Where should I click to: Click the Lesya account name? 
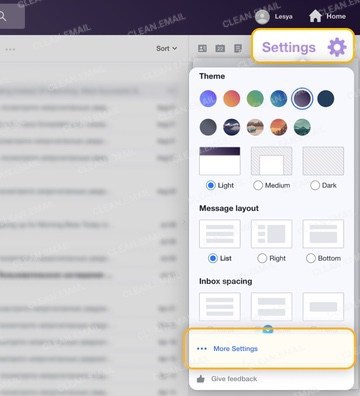tap(284, 16)
